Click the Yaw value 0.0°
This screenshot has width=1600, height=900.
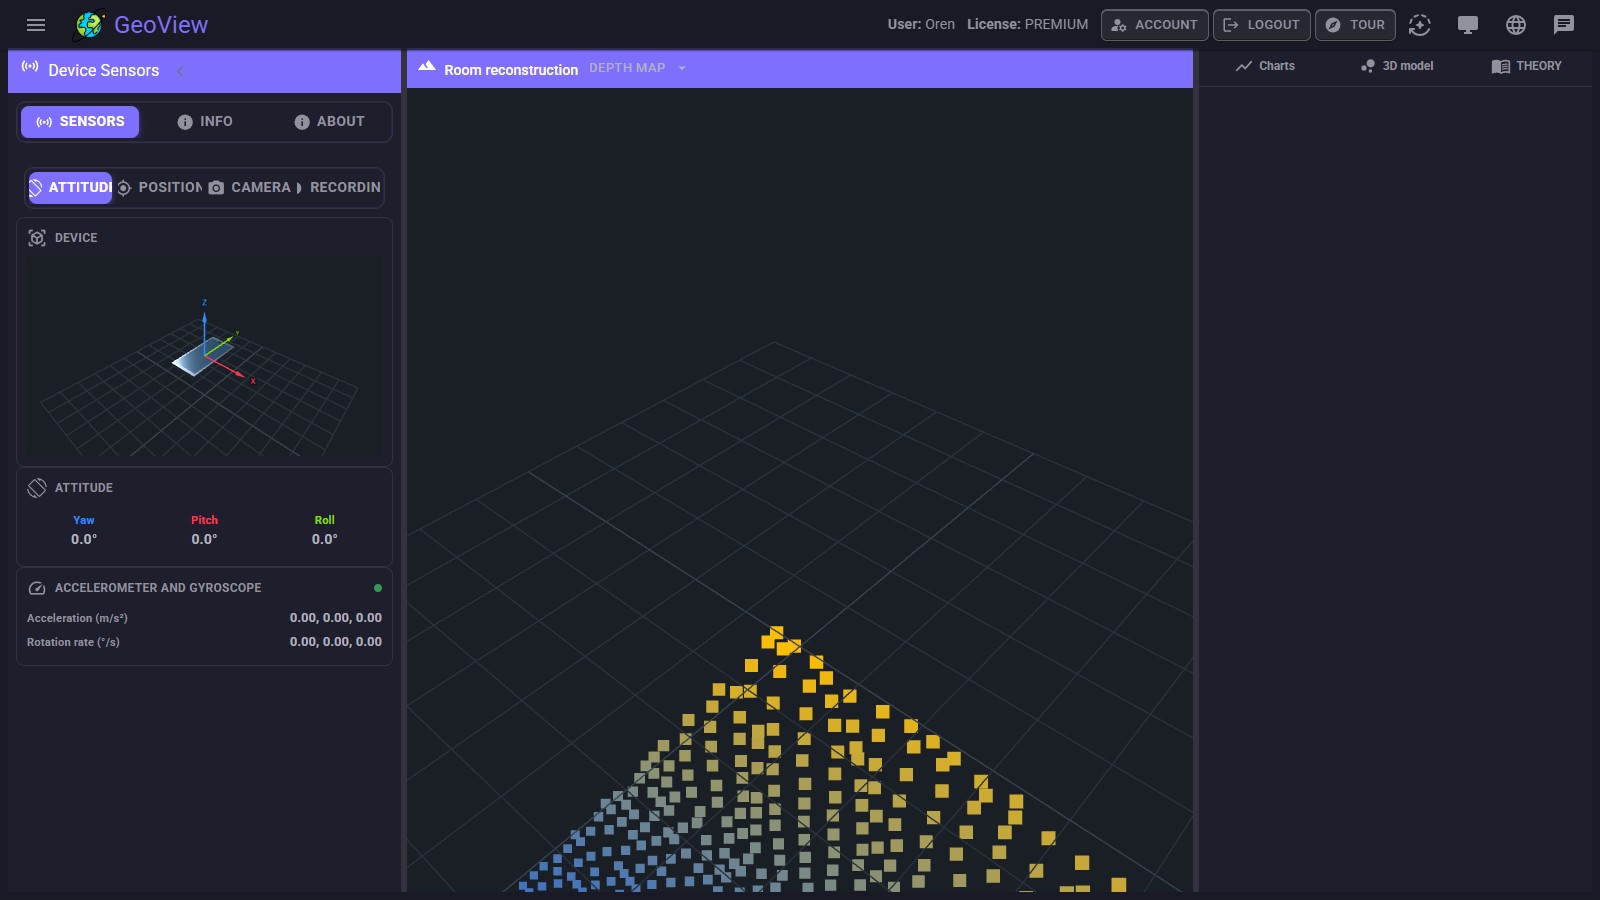84,539
